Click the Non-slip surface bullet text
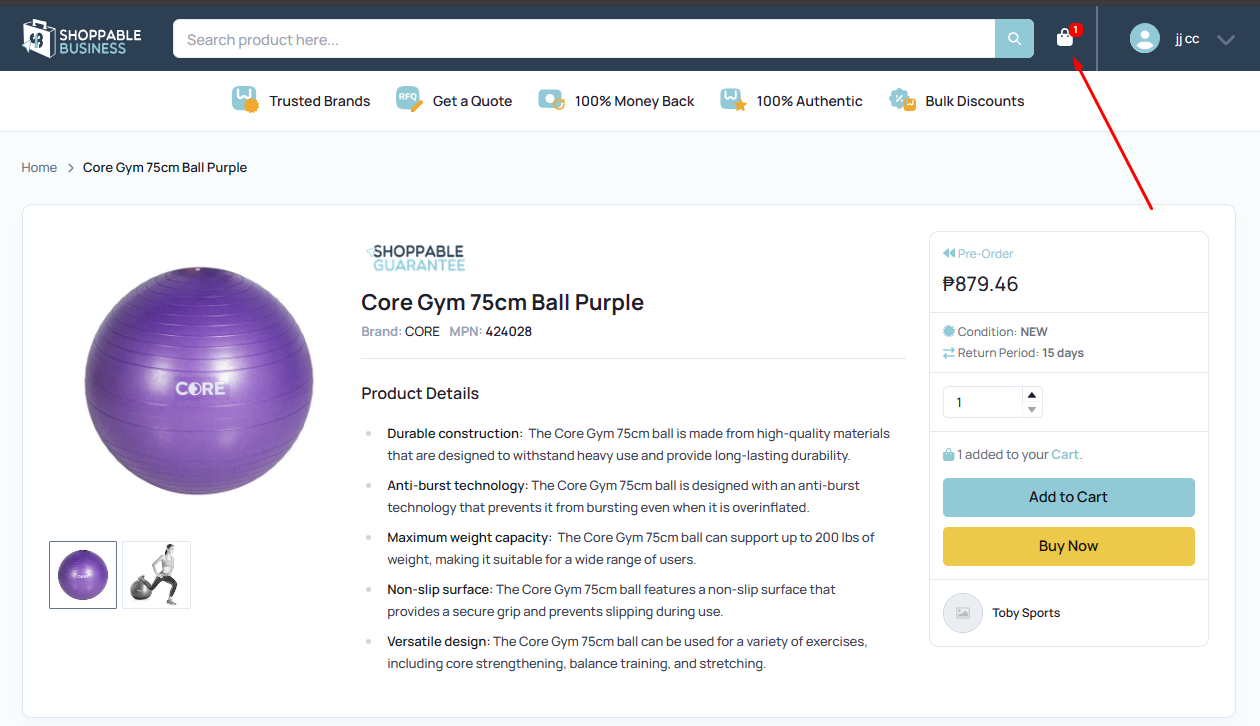This screenshot has width=1260, height=726. (612, 600)
